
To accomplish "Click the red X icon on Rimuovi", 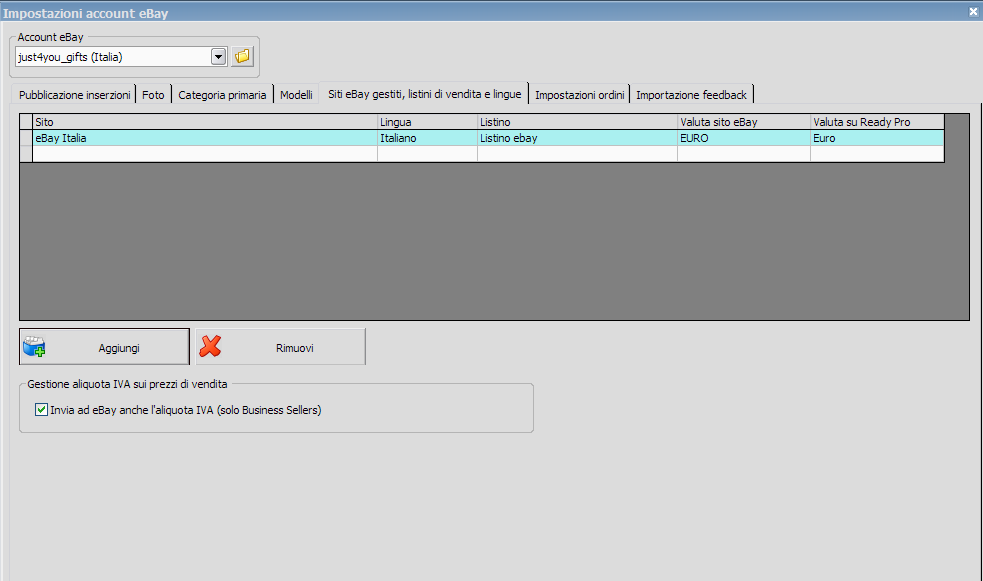I will click(x=210, y=346).
